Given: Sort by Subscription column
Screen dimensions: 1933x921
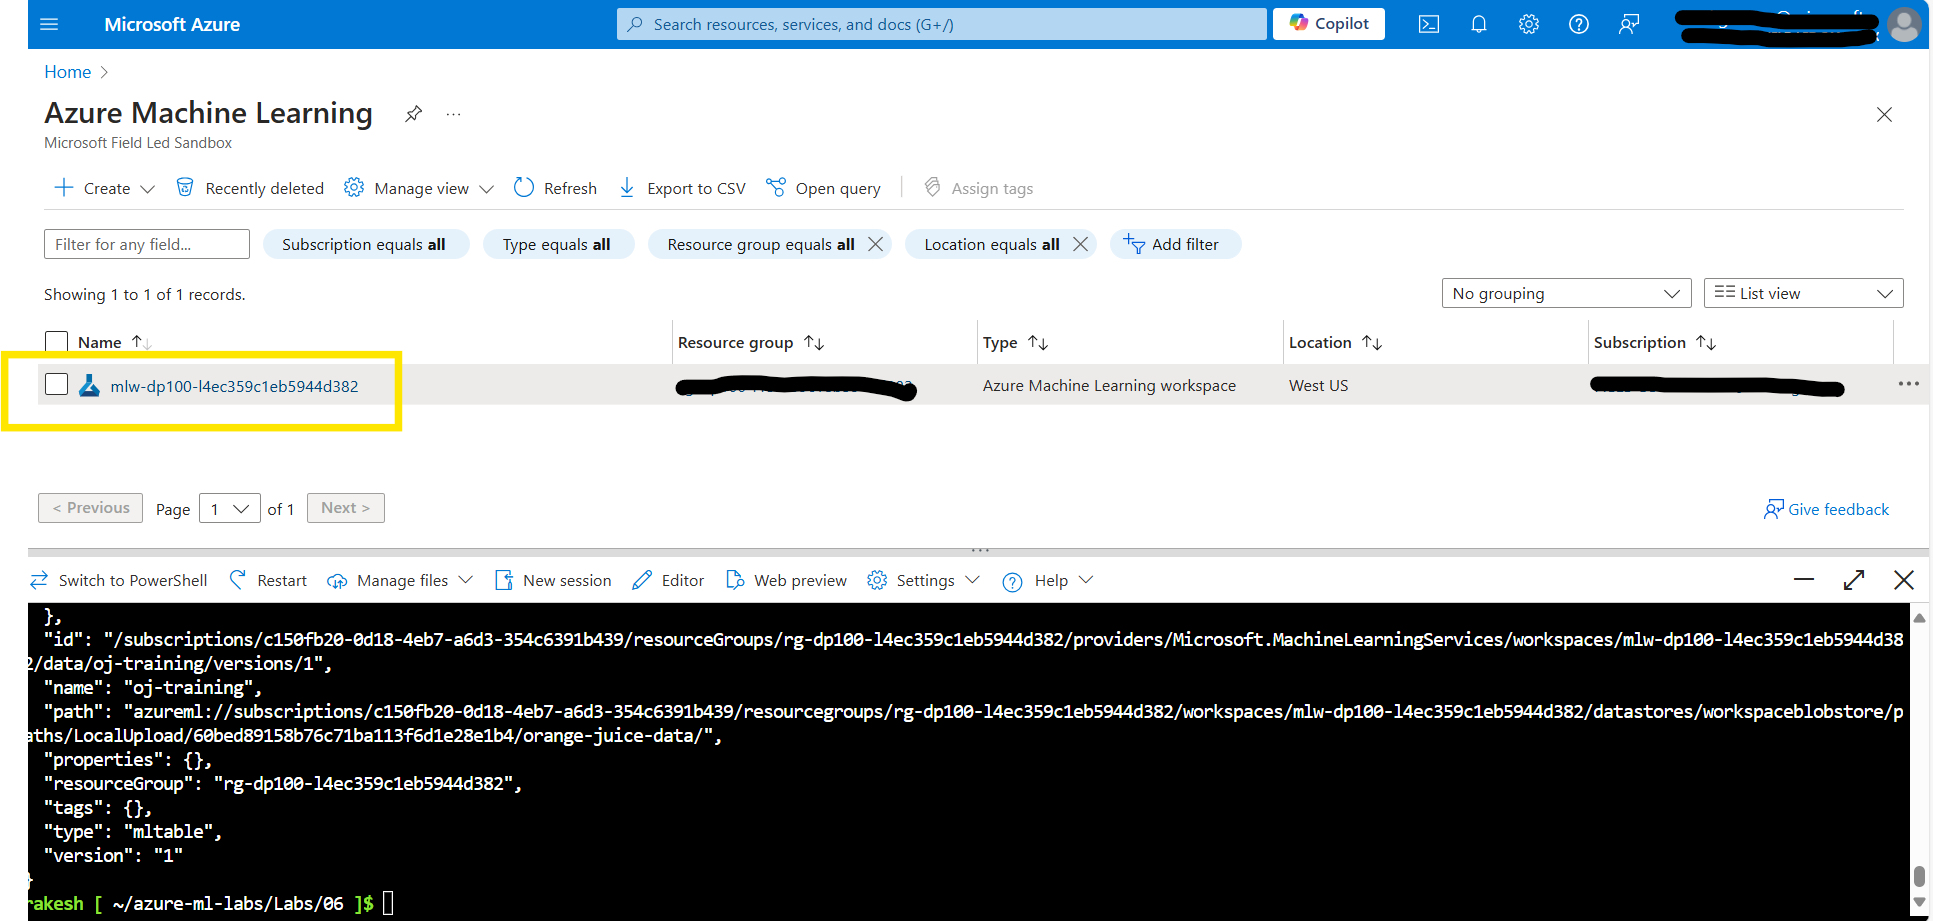Looking at the screenshot, I should (1655, 342).
